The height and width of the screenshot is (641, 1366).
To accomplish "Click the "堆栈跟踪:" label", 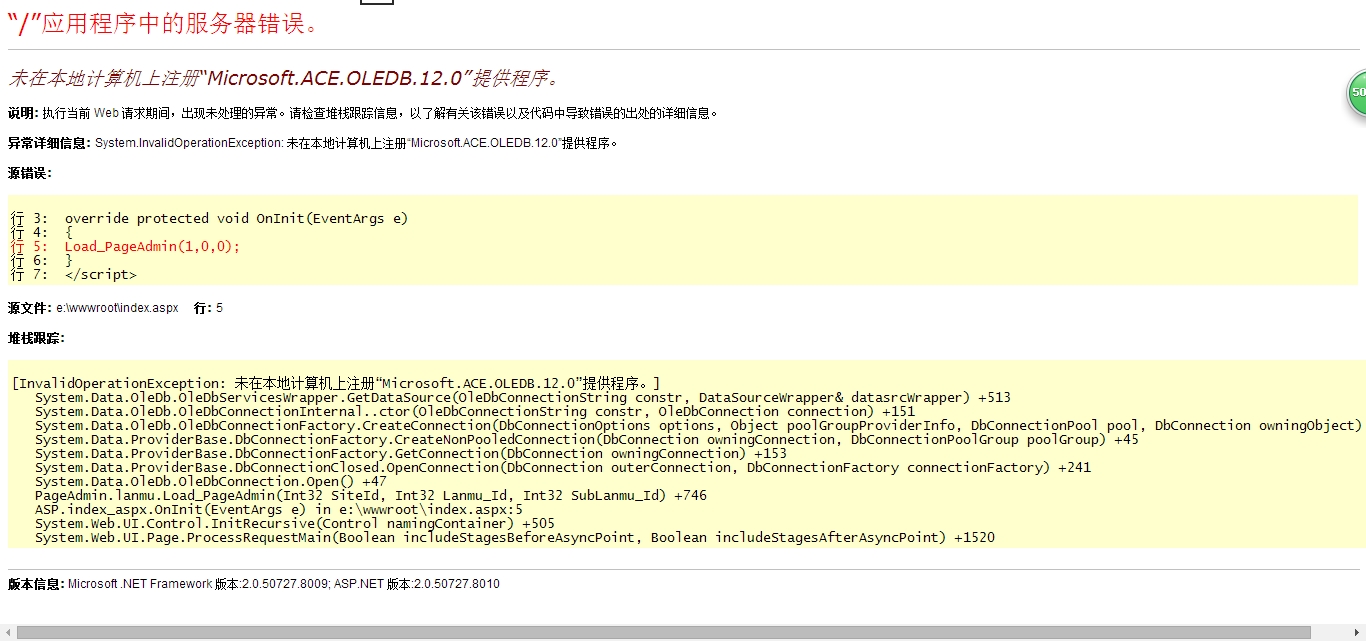I will pos(36,338).
